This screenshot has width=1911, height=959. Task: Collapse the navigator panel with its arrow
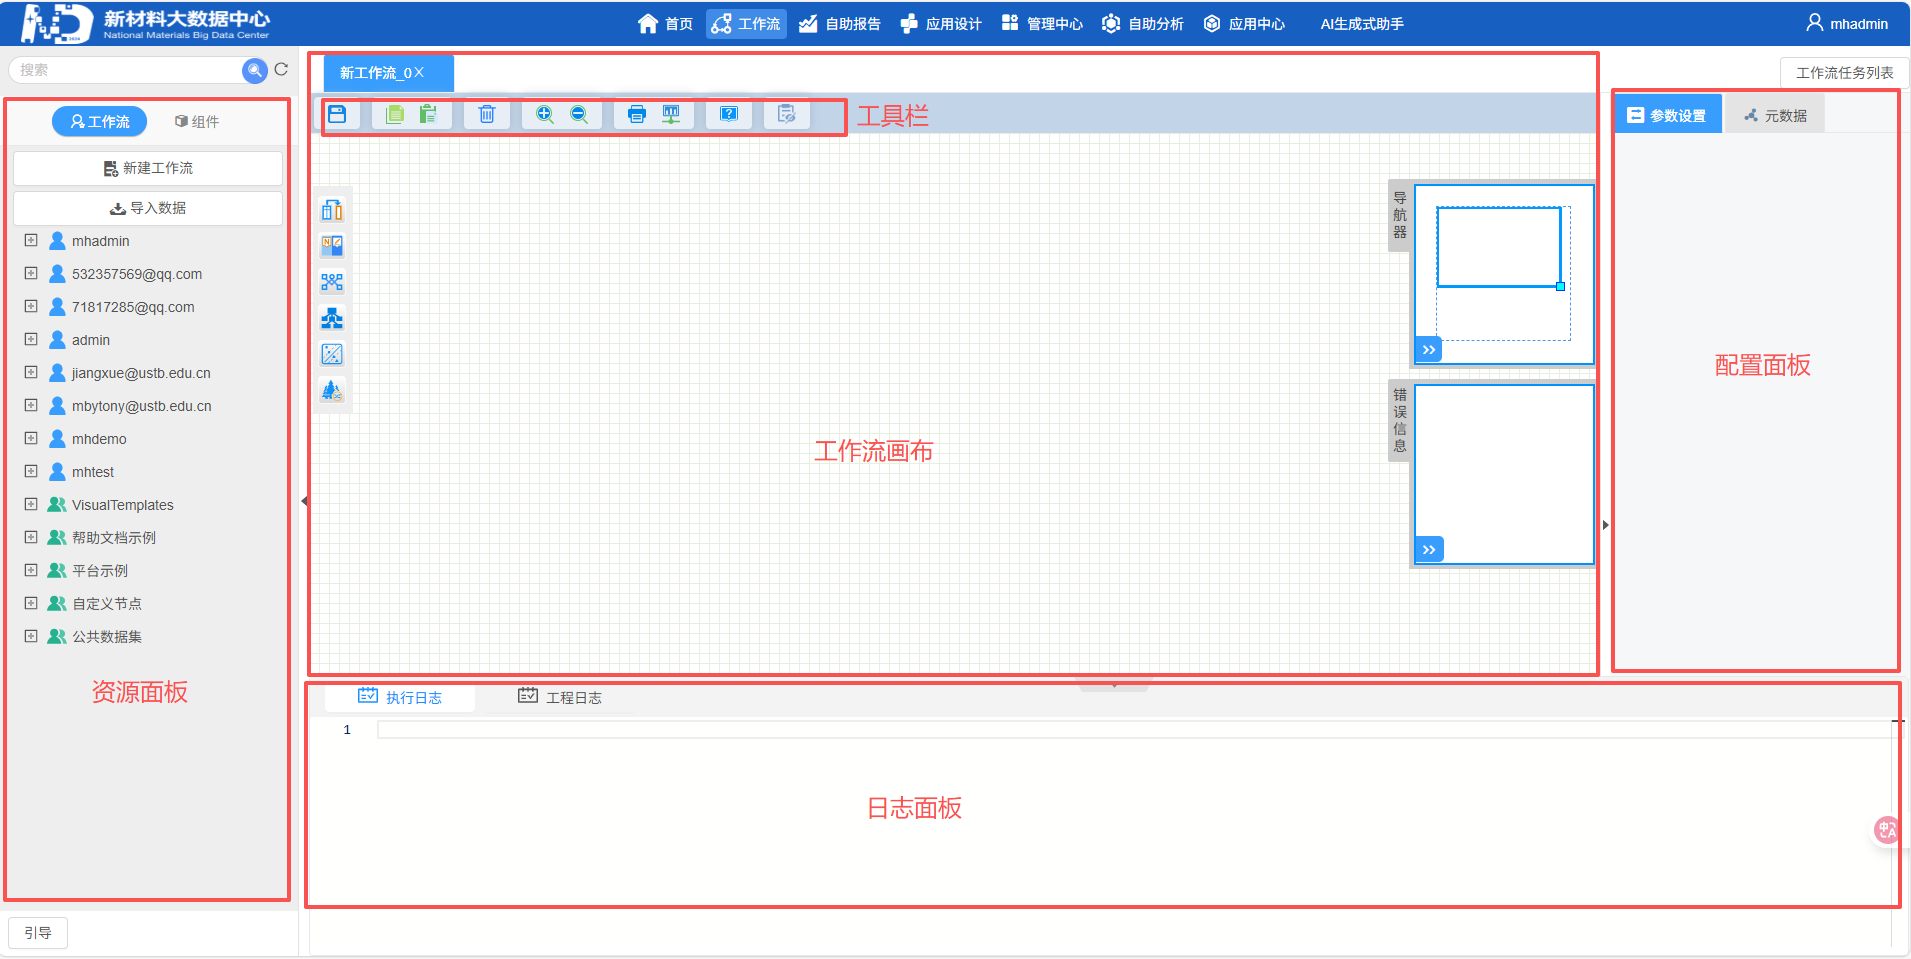[x=1429, y=350]
